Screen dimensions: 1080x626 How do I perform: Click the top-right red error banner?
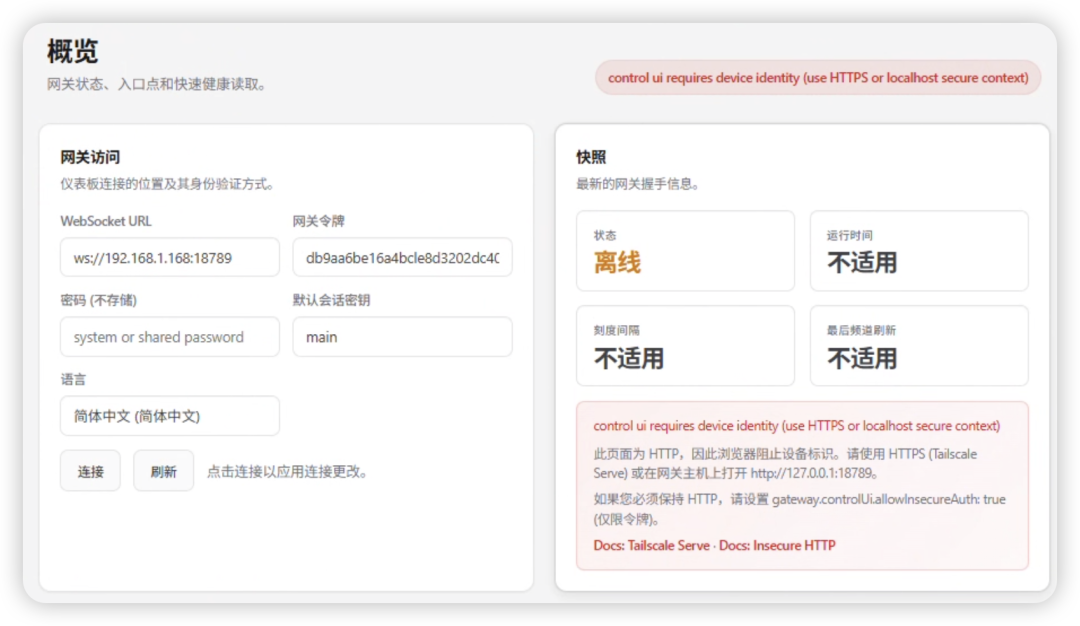click(x=817, y=77)
